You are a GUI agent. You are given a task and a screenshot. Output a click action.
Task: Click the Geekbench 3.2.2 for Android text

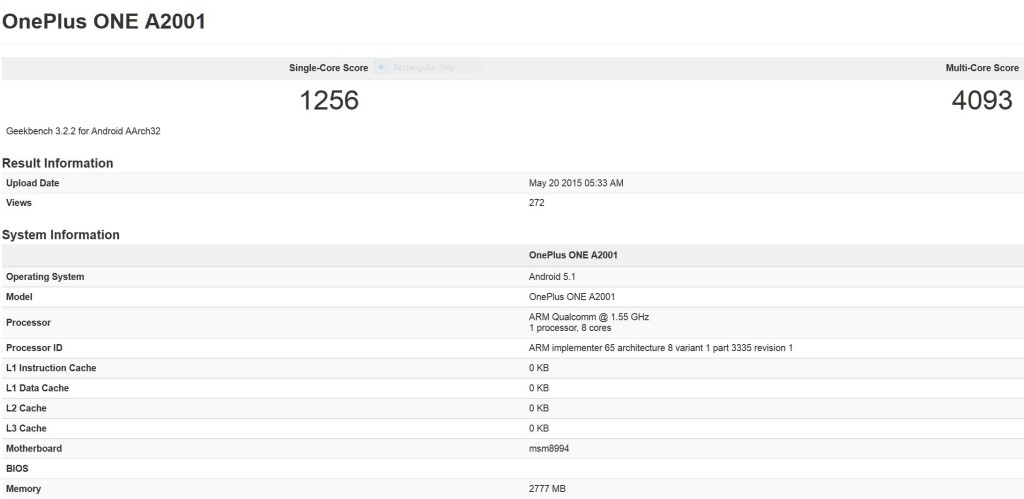[x=76, y=131]
